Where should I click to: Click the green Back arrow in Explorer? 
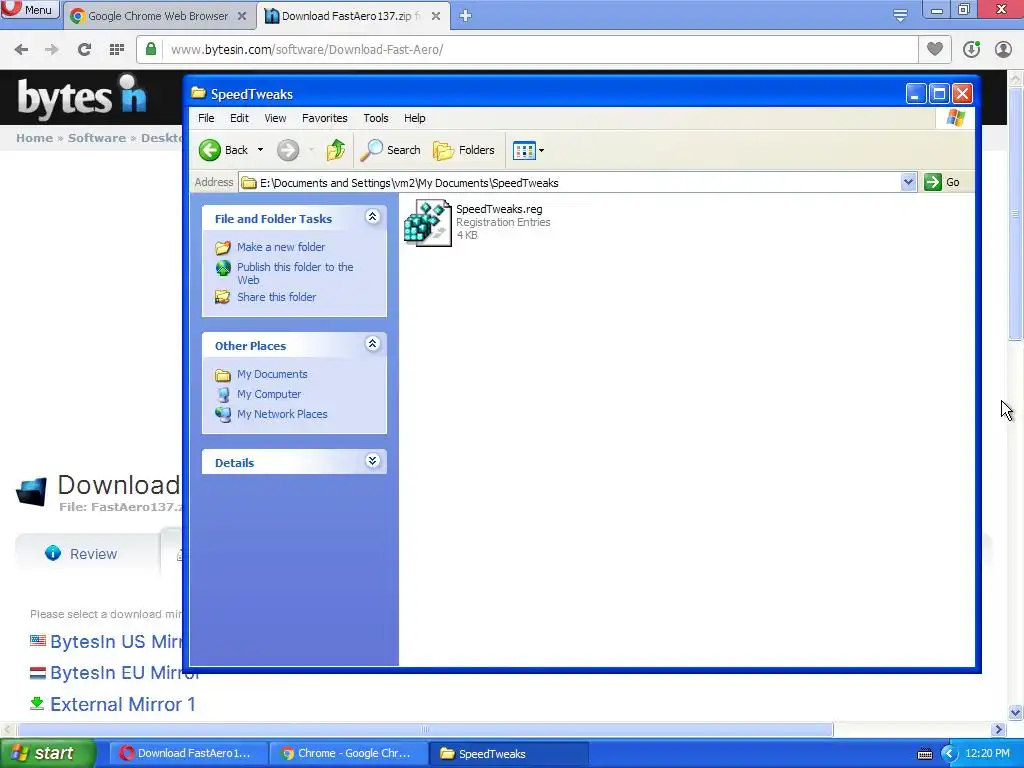pyautogui.click(x=210, y=150)
